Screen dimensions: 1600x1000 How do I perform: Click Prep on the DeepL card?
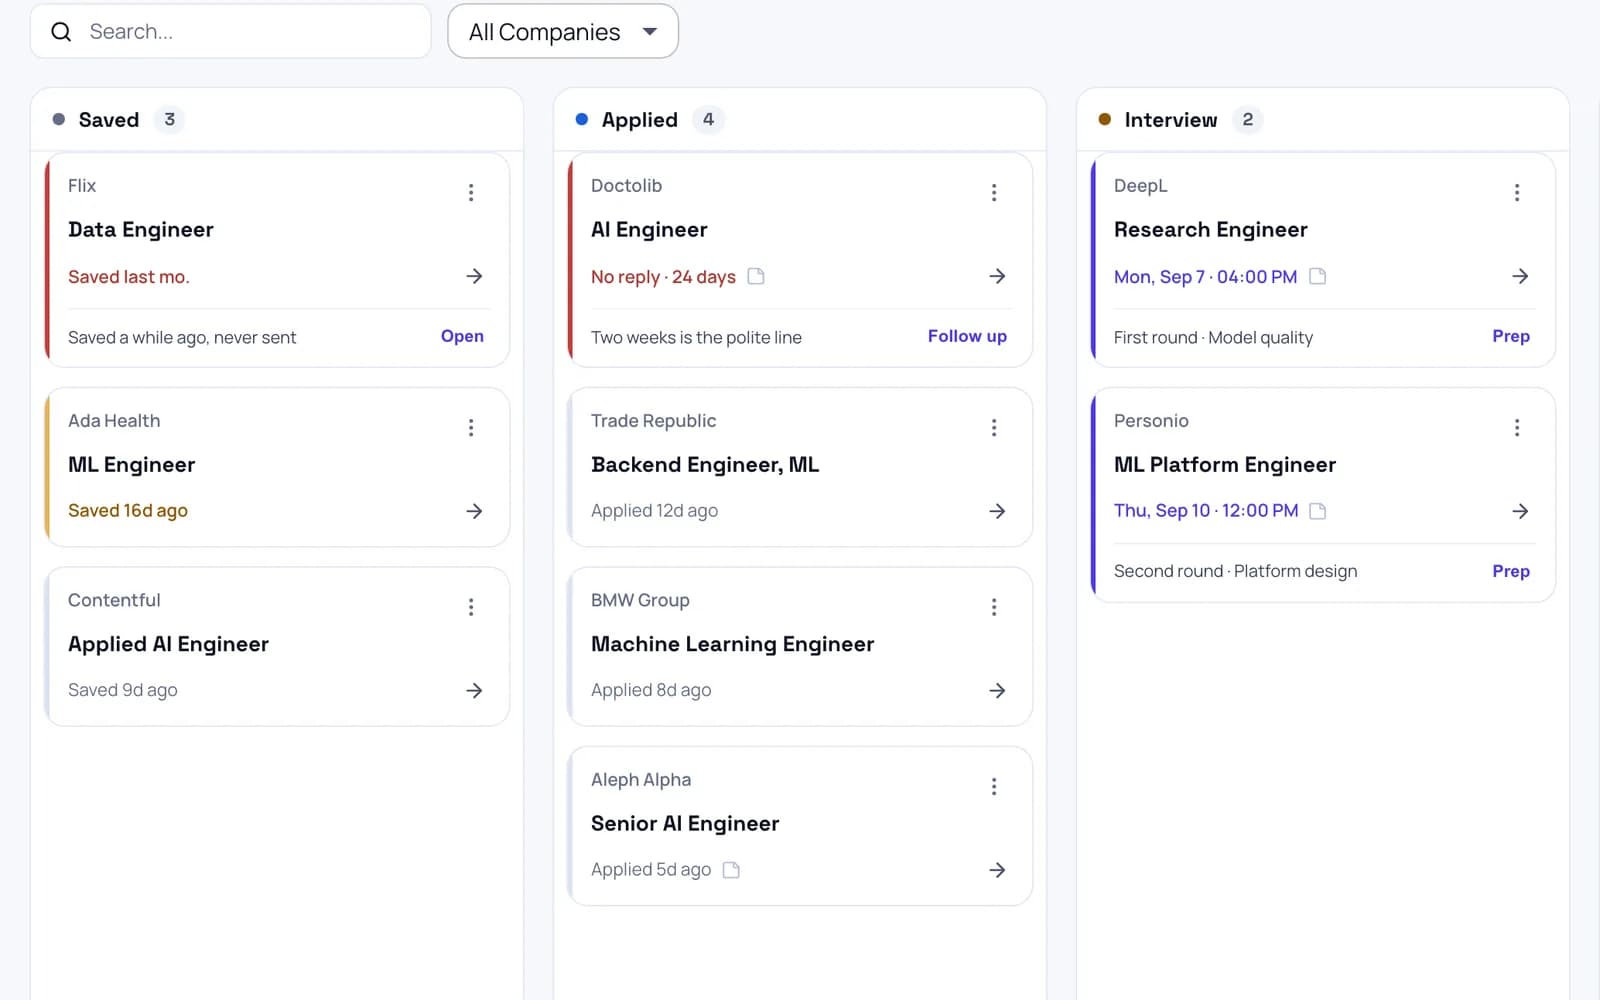(x=1511, y=336)
